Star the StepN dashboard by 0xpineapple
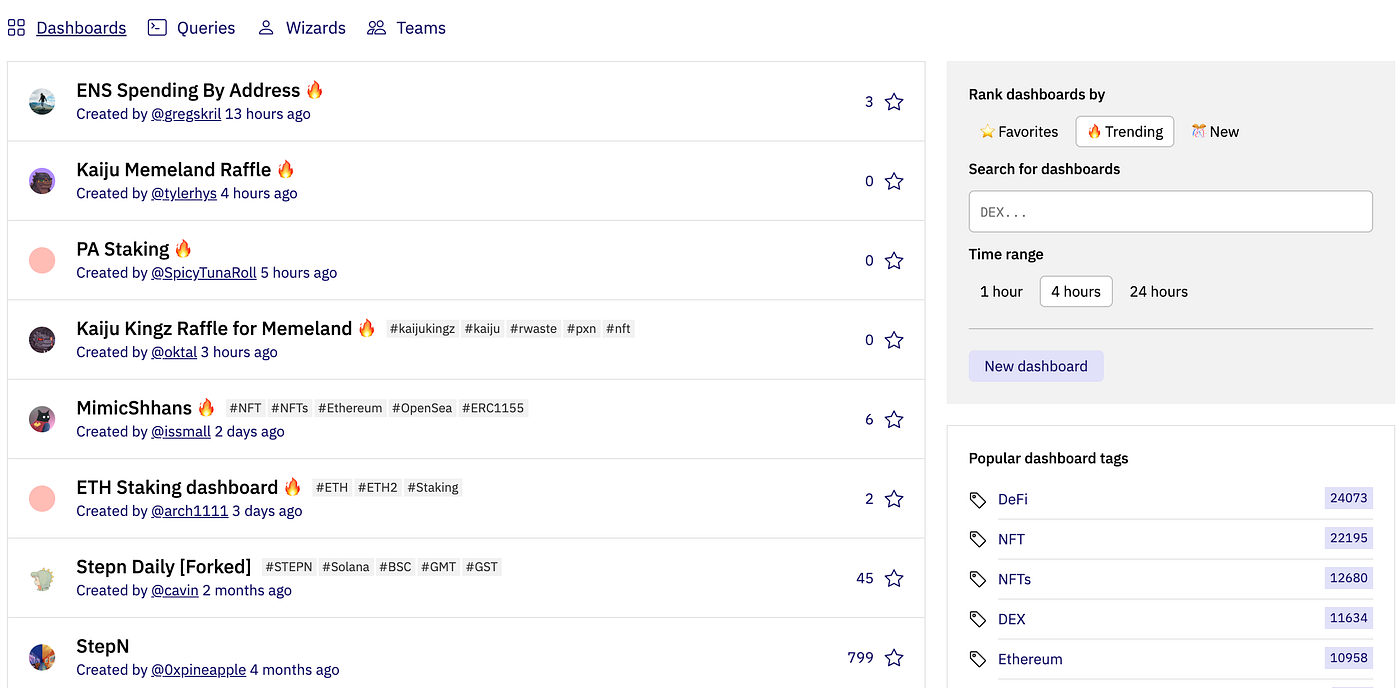This screenshot has width=1400, height=688. coord(894,658)
